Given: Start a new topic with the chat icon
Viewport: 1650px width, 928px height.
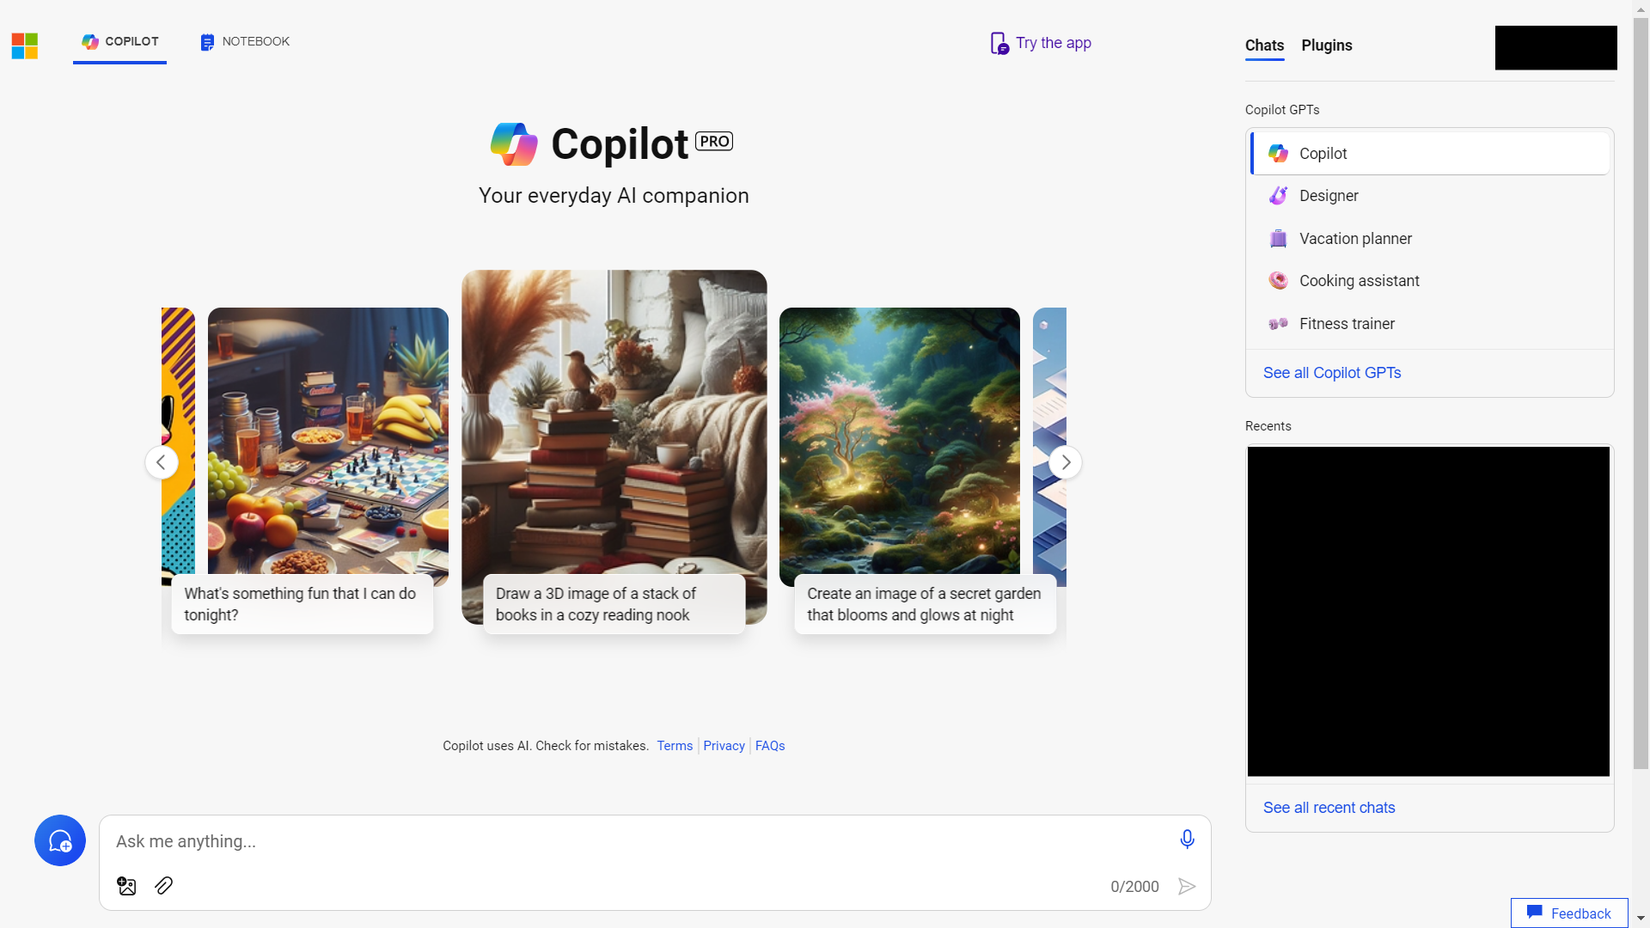Looking at the screenshot, I should [x=60, y=840].
